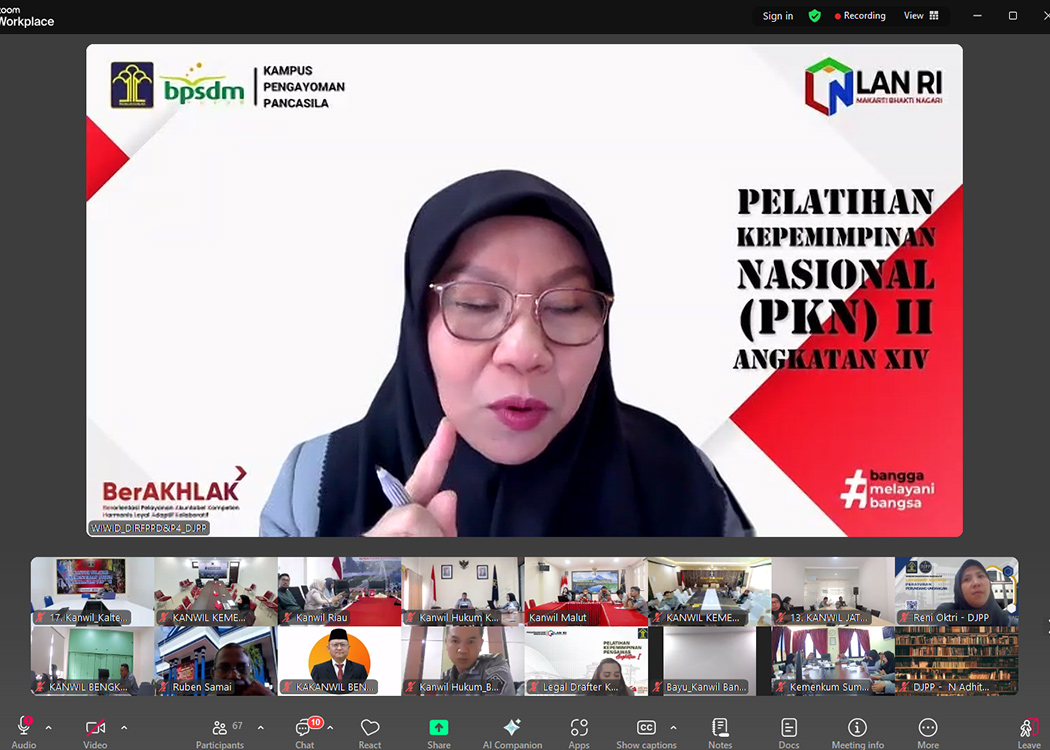Open the React emoji menu
Image resolution: width=1050 pixels, height=750 pixels.
coord(370,730)
